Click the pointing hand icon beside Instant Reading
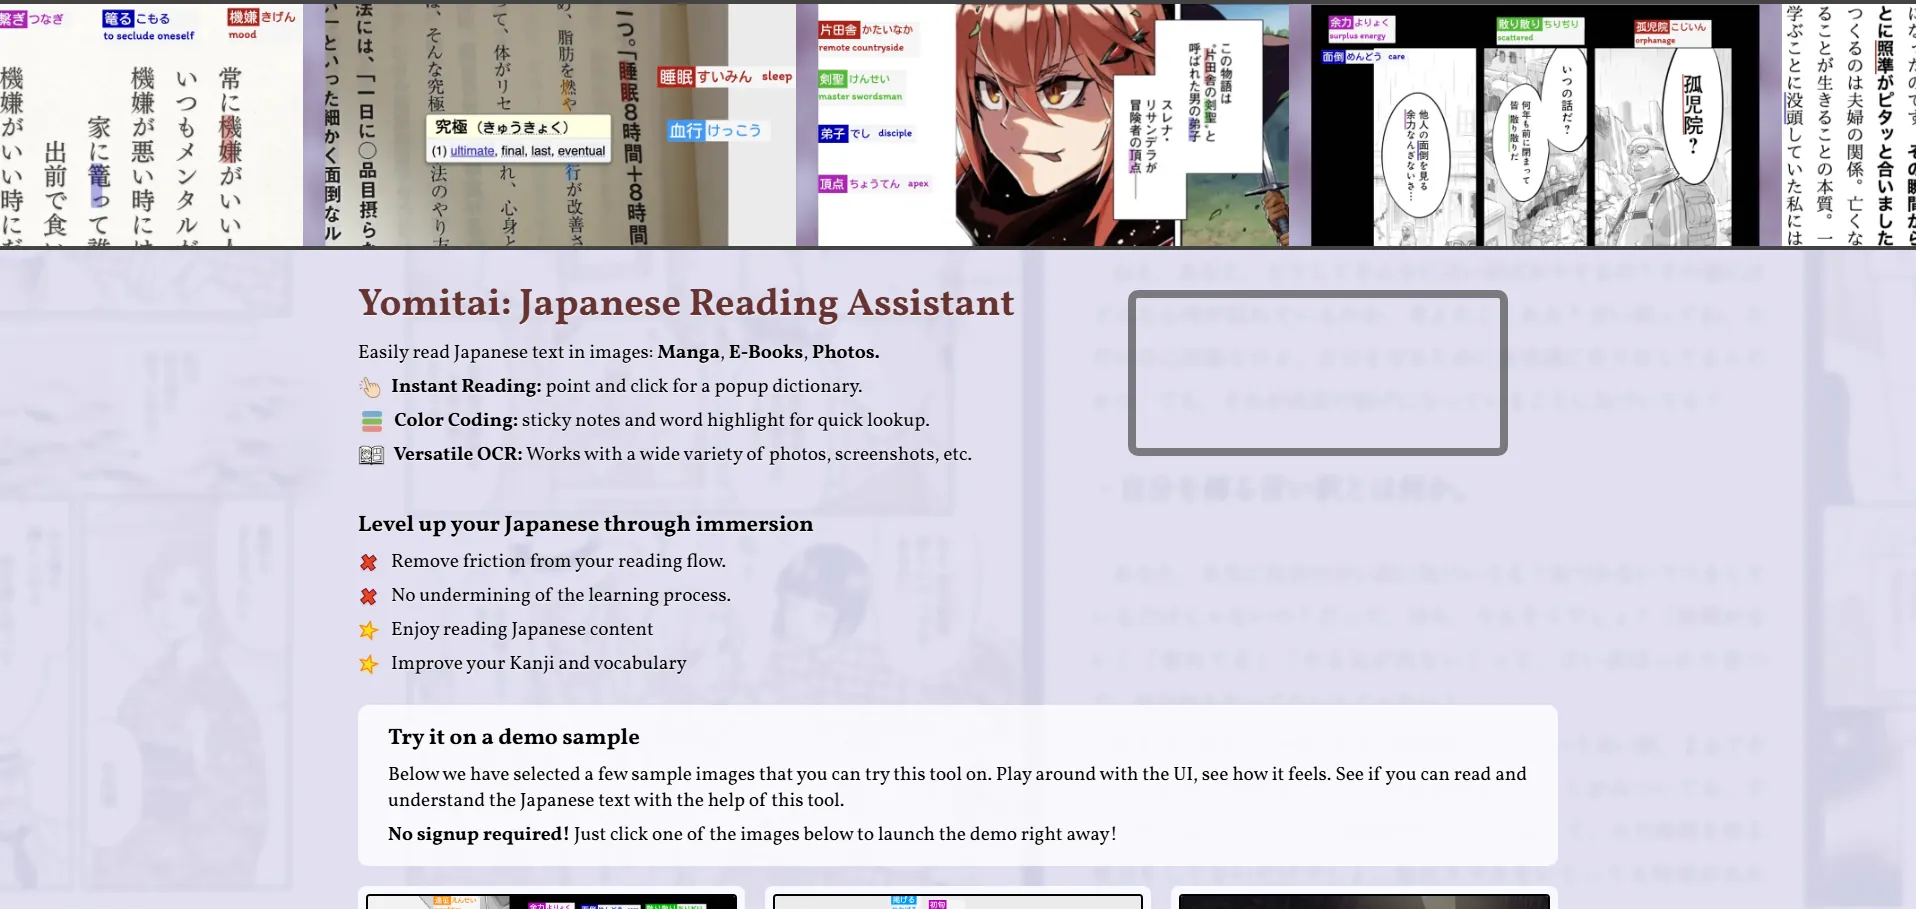Screen dimensions: 1916x909 tap(370, 387)
